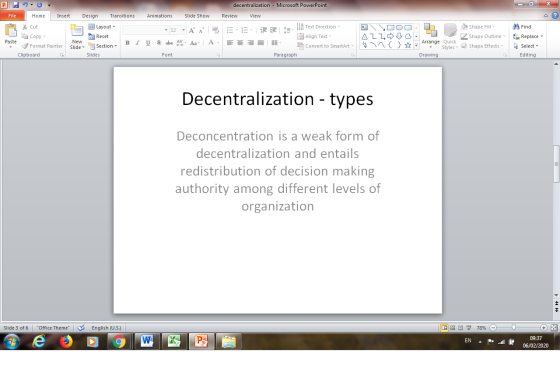Screen dimensions: 560x386
Task: Select the Rectangle shape in gallery
Action: tap(391, 27)
